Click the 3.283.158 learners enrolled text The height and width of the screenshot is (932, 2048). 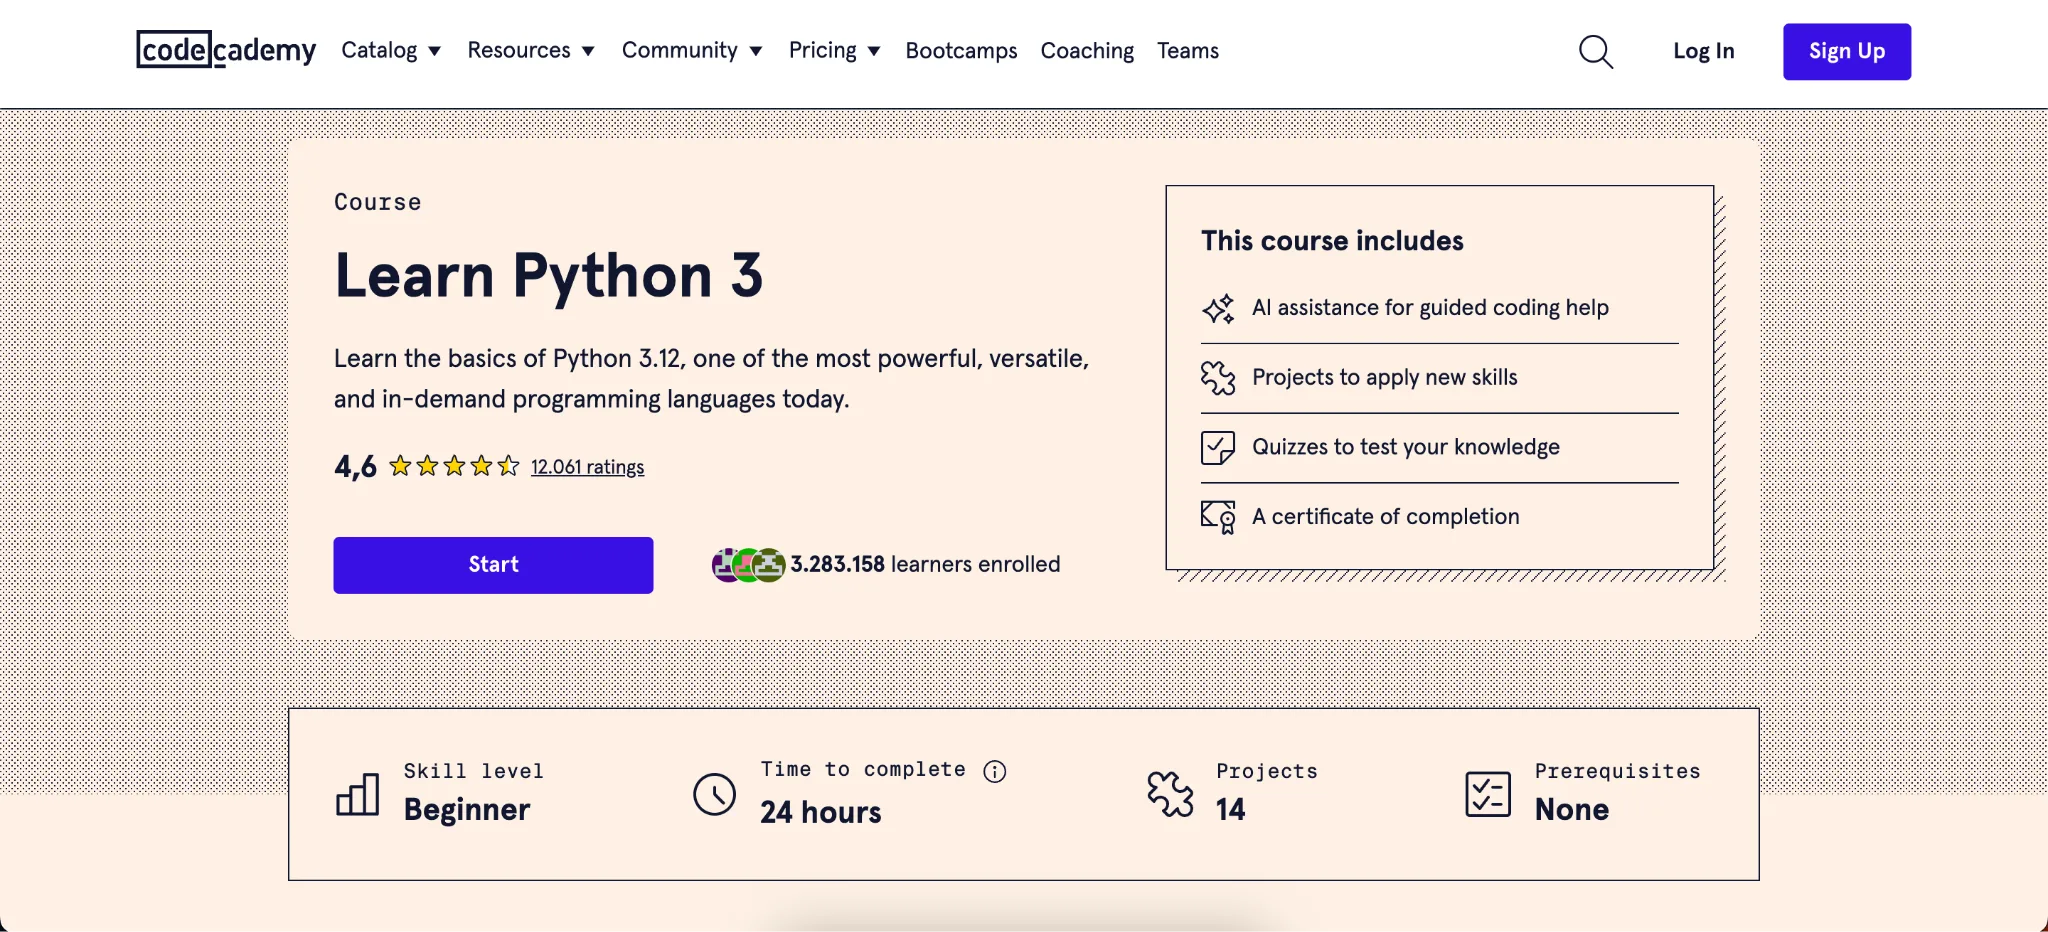[x=925, y=564]
